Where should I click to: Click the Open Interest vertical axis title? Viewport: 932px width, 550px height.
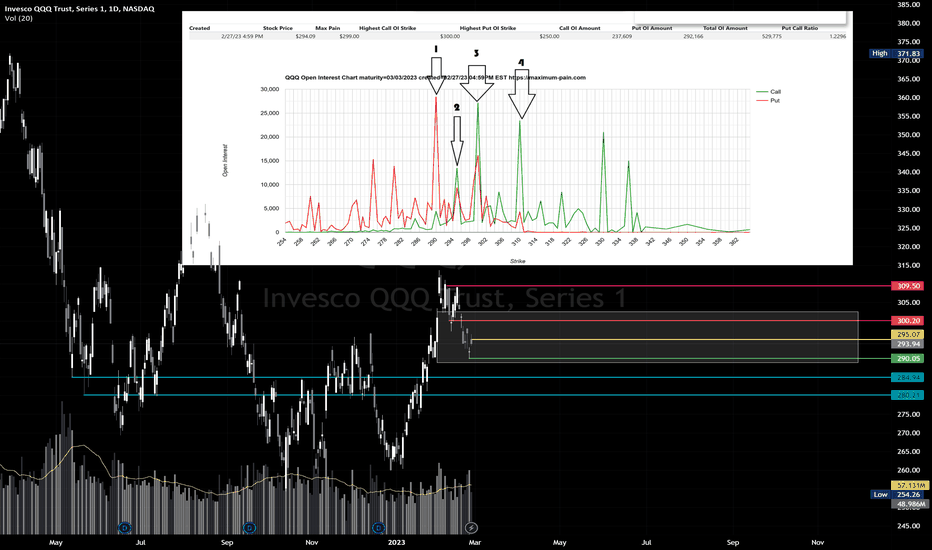(225, 161)
